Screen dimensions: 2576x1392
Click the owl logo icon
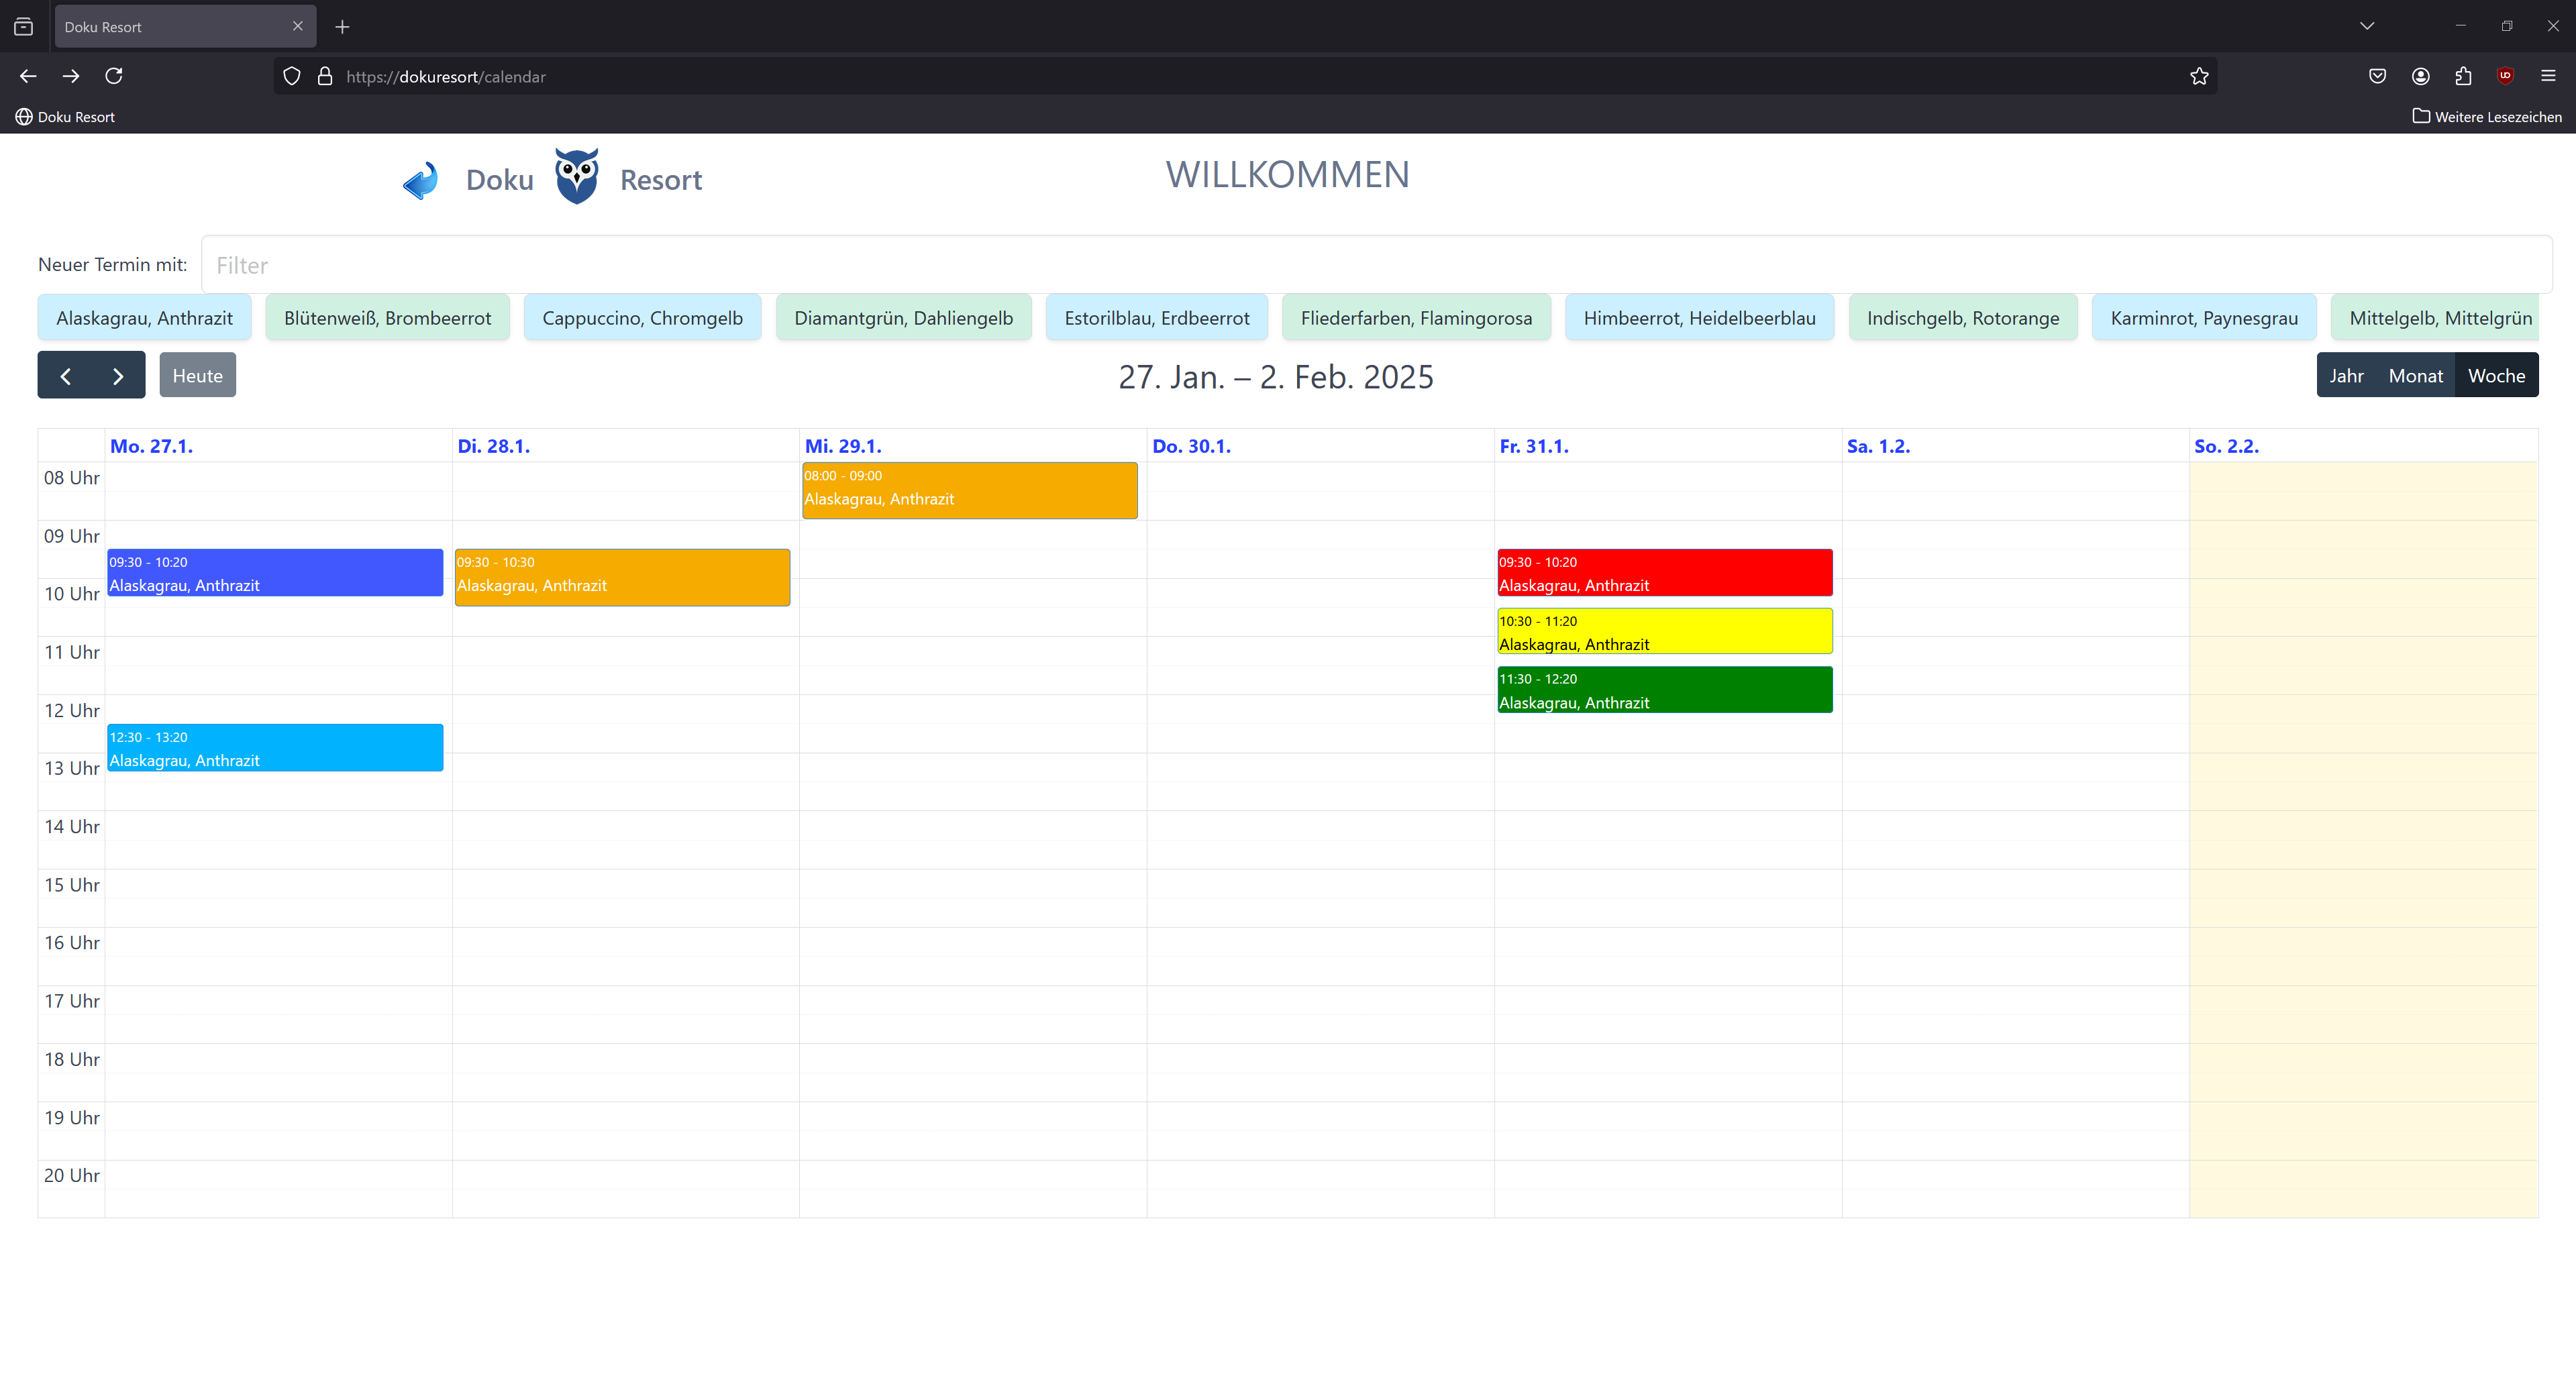point(577,177)
